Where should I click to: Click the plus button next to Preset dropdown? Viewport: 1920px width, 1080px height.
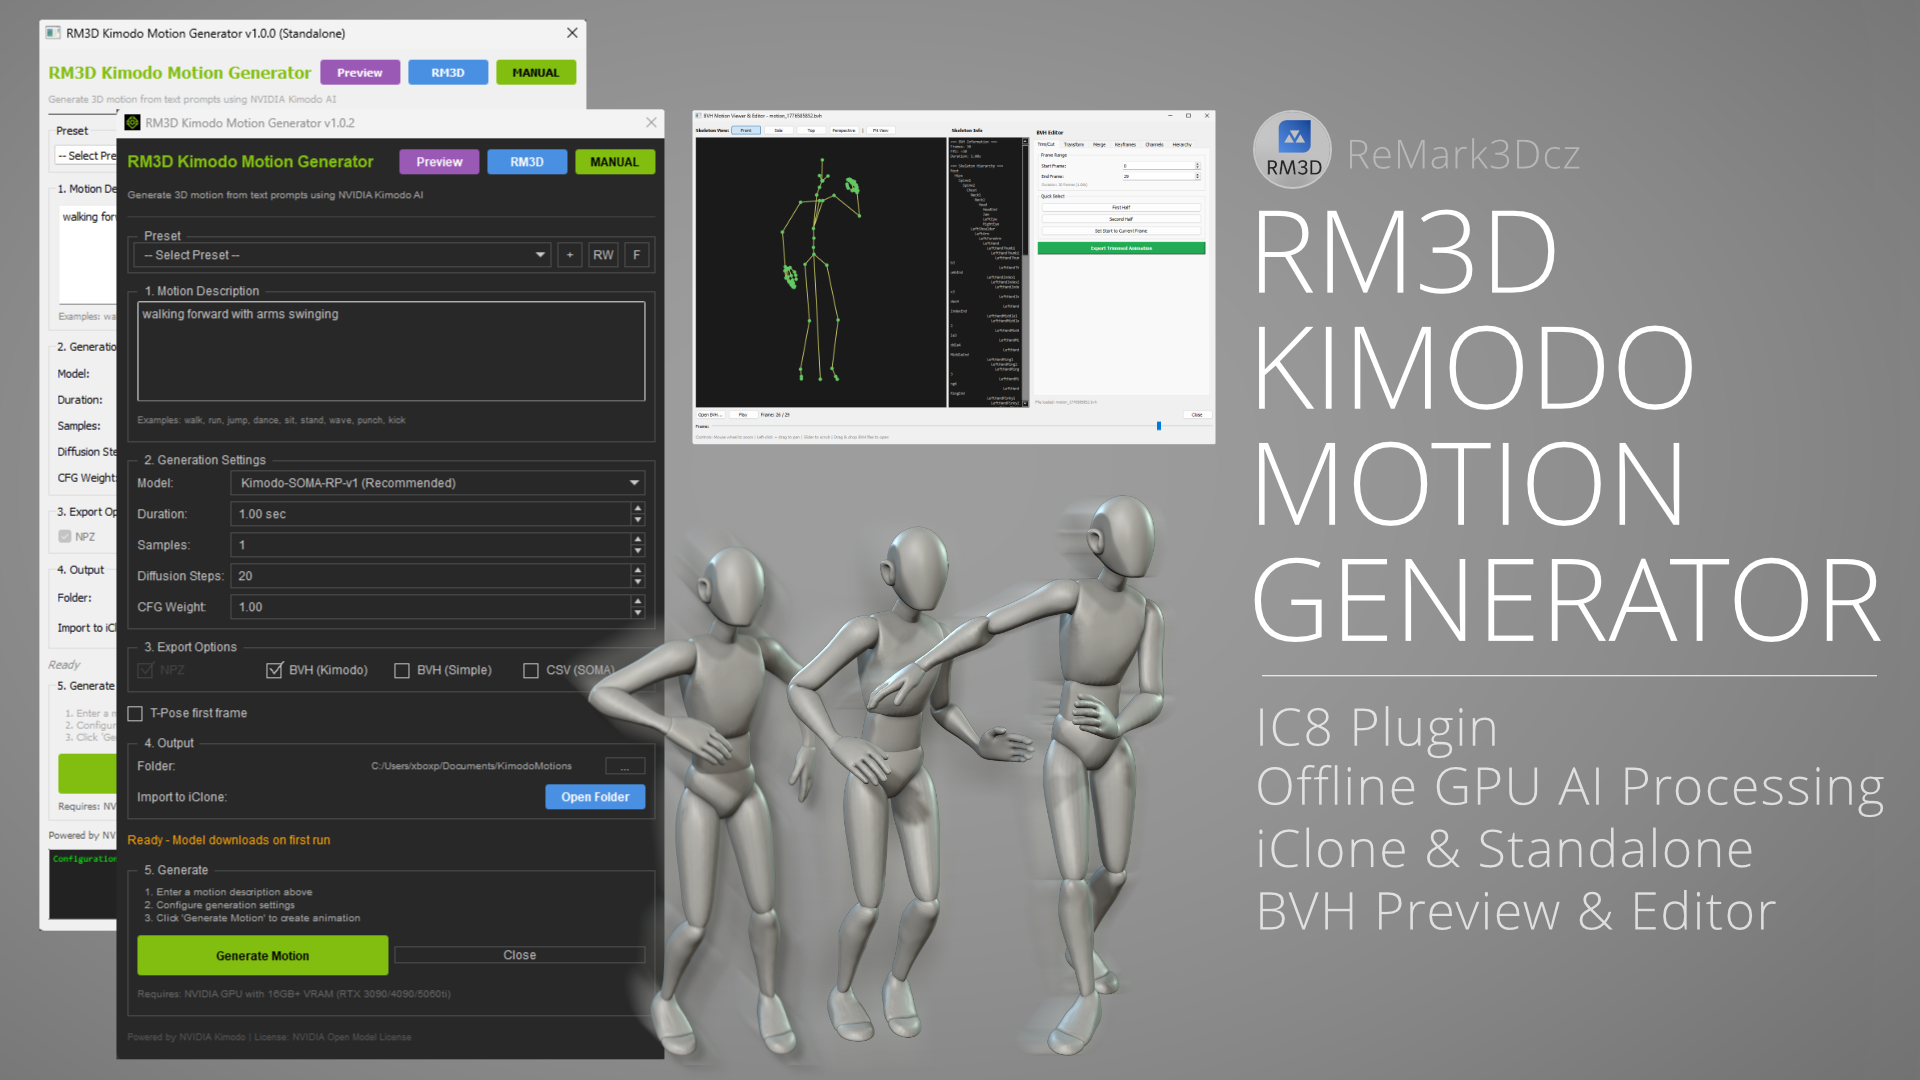tap(570, 255)
